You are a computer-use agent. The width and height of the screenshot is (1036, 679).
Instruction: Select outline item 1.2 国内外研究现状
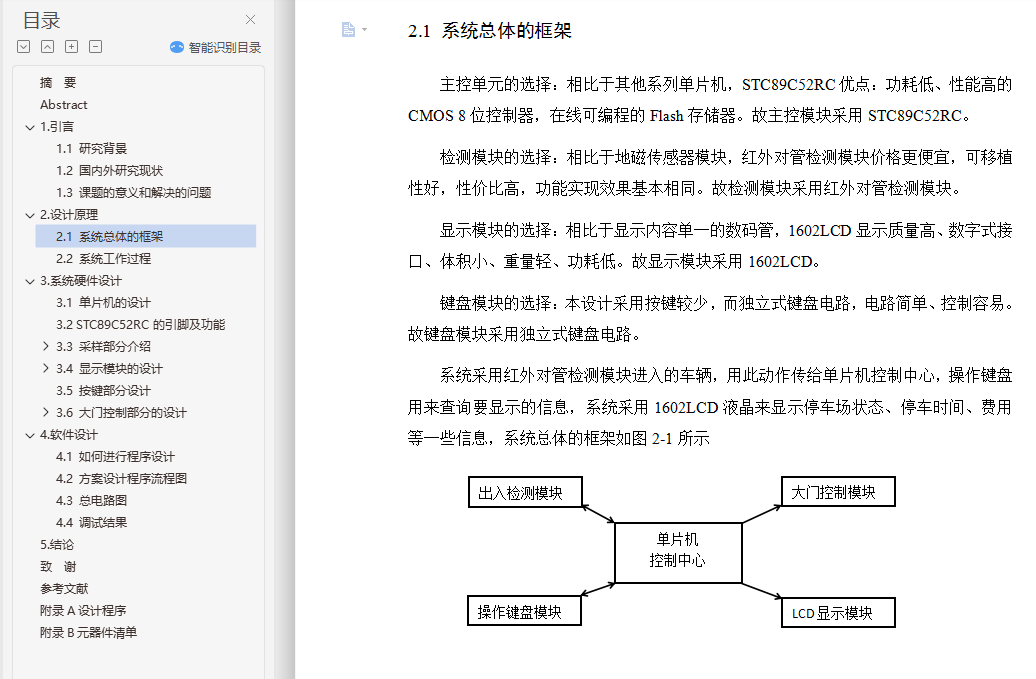pos(109,170)
